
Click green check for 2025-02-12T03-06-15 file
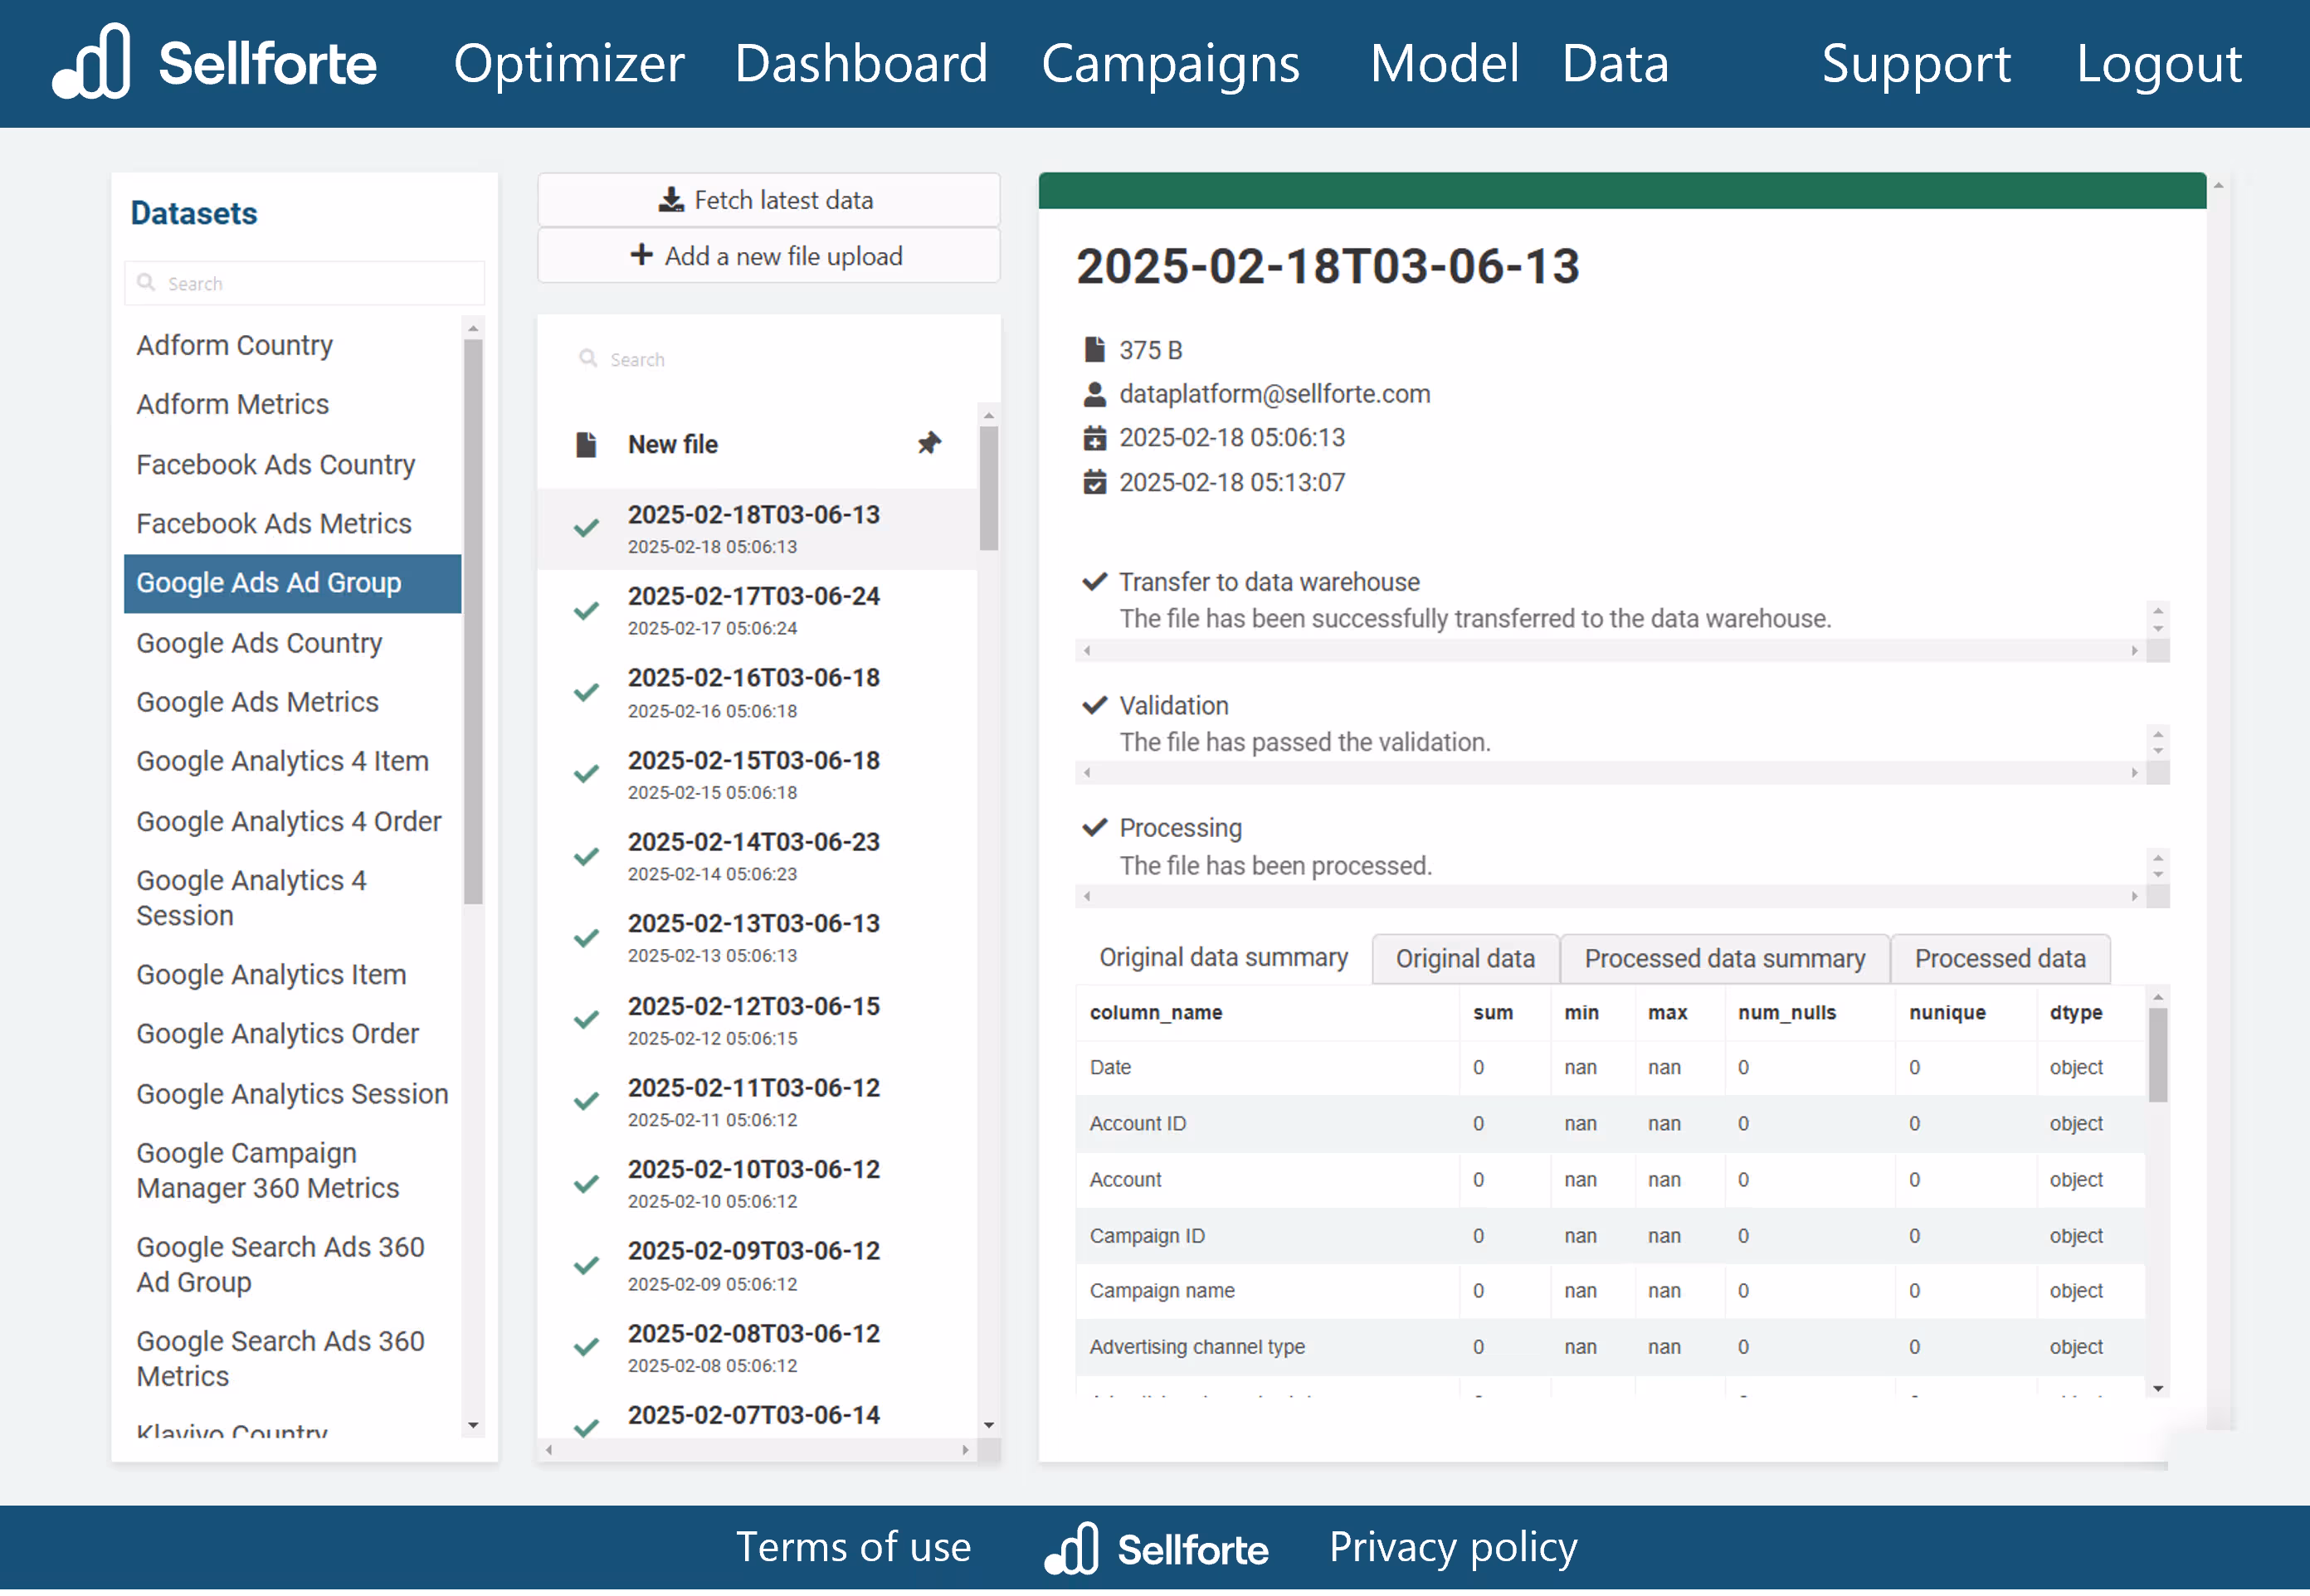tap(587, 1020)
